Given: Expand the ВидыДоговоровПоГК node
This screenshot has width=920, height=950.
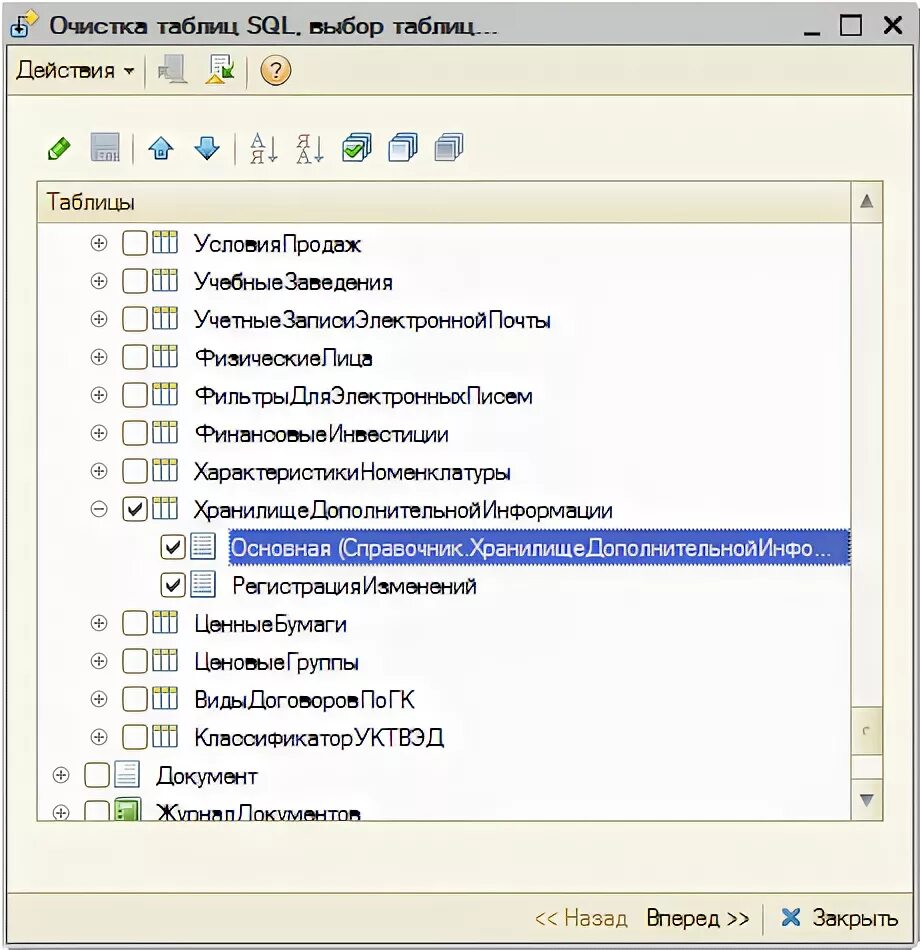Looking at the screenshot, I should [x=99, y=699].
